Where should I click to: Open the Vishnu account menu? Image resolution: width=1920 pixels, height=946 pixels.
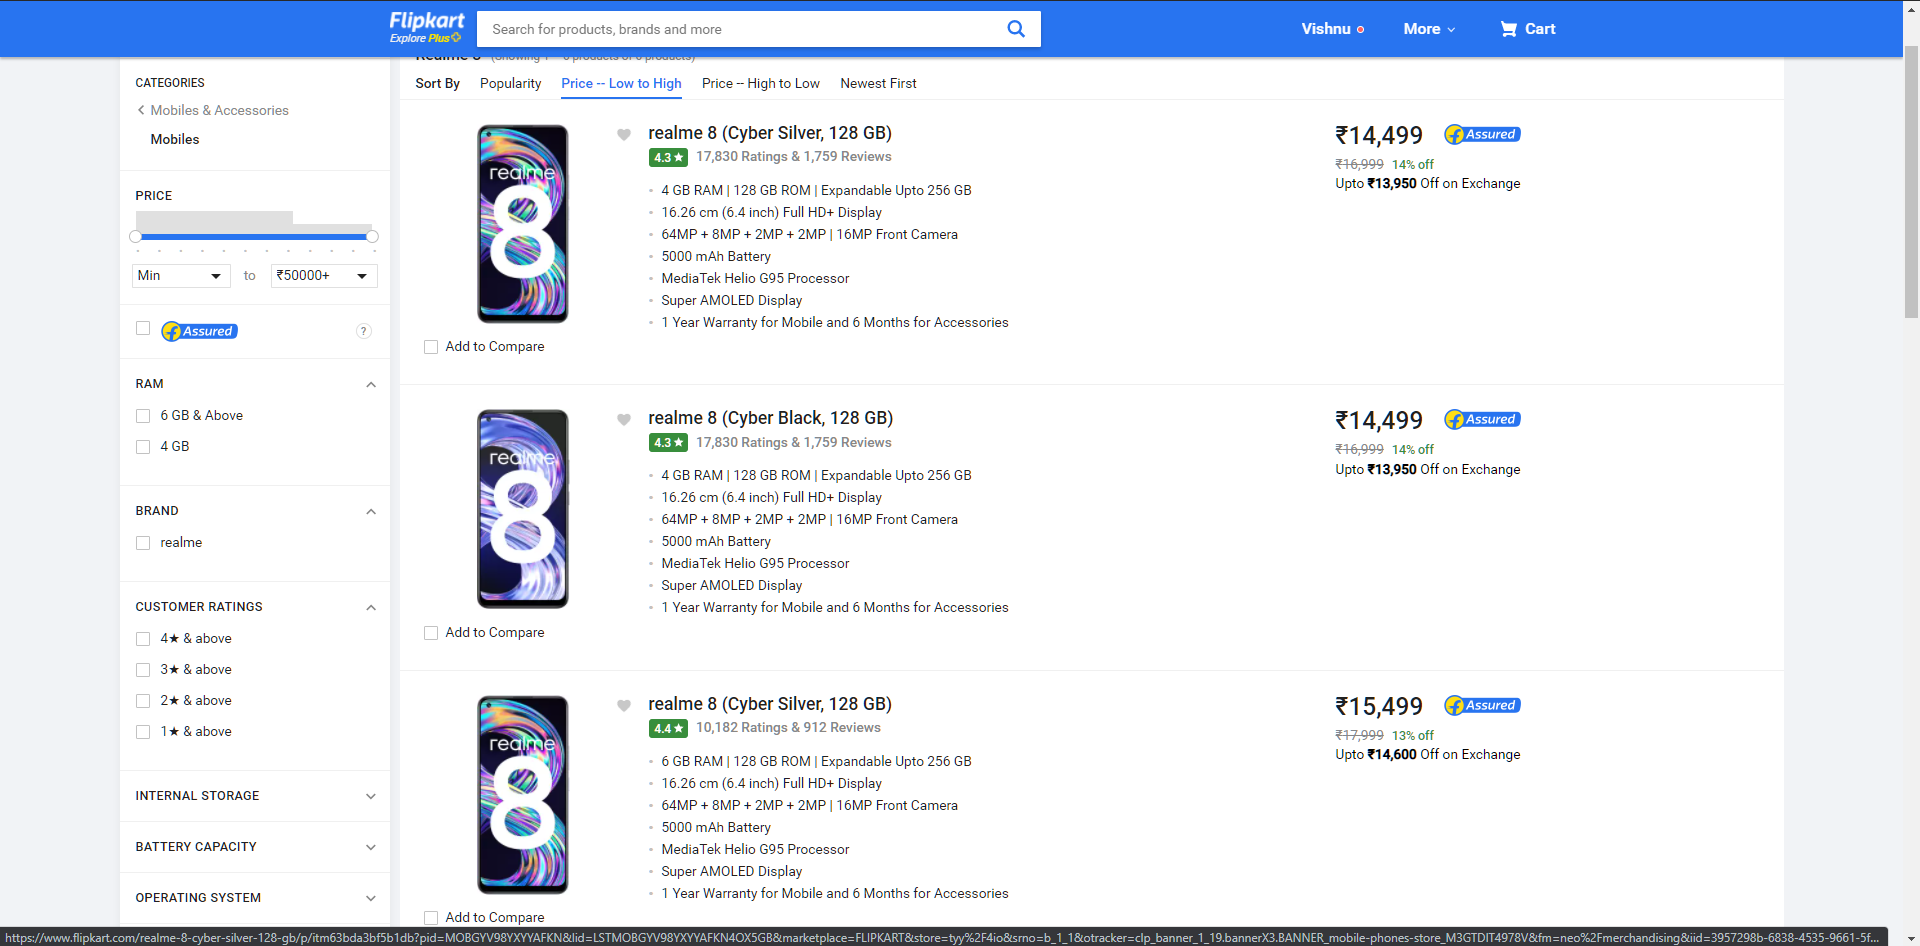pyautogui.click(x=1332, y=29)
